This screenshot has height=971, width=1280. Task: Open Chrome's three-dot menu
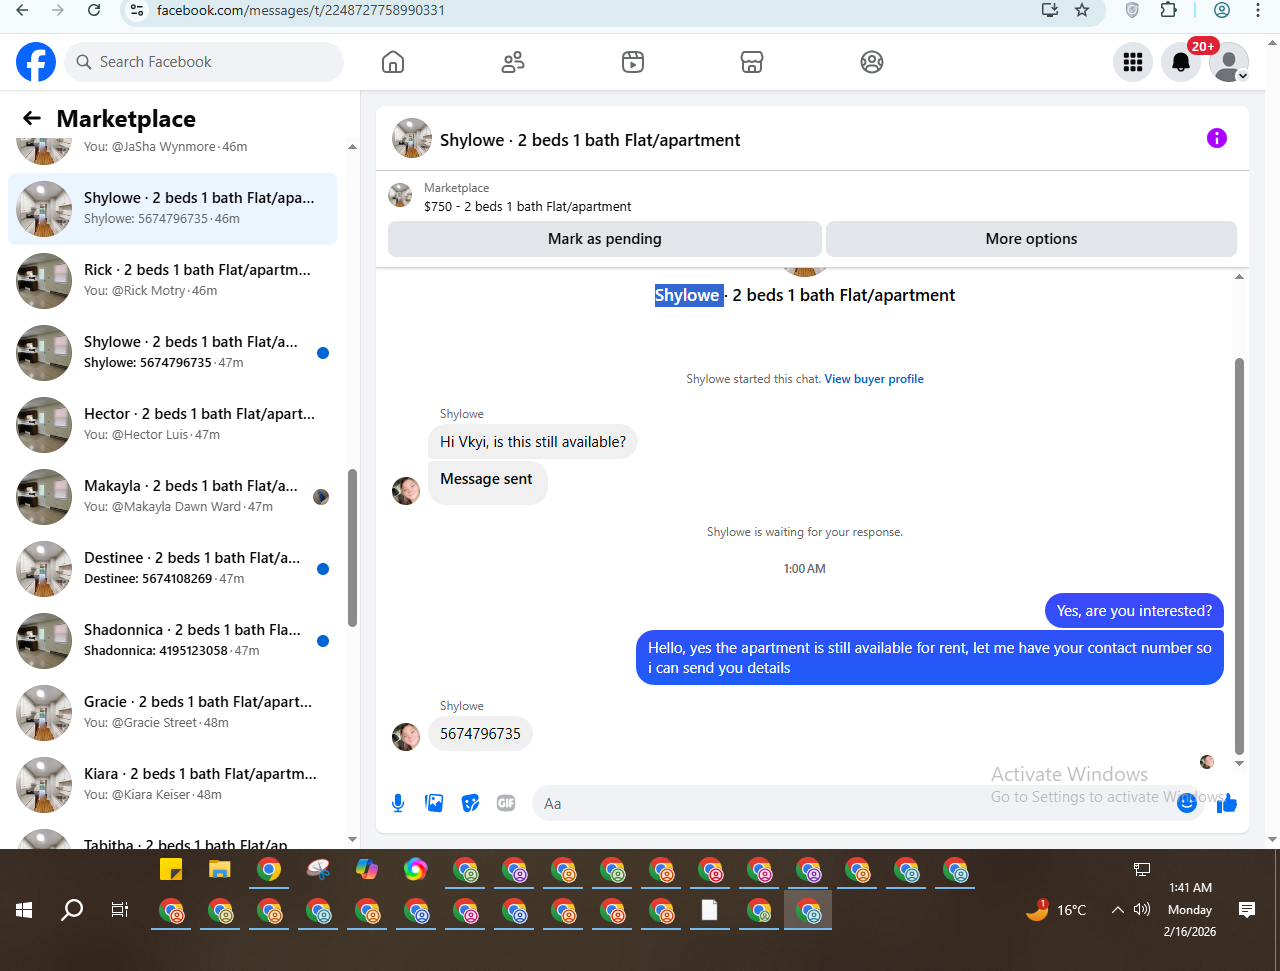point(1258,10)
